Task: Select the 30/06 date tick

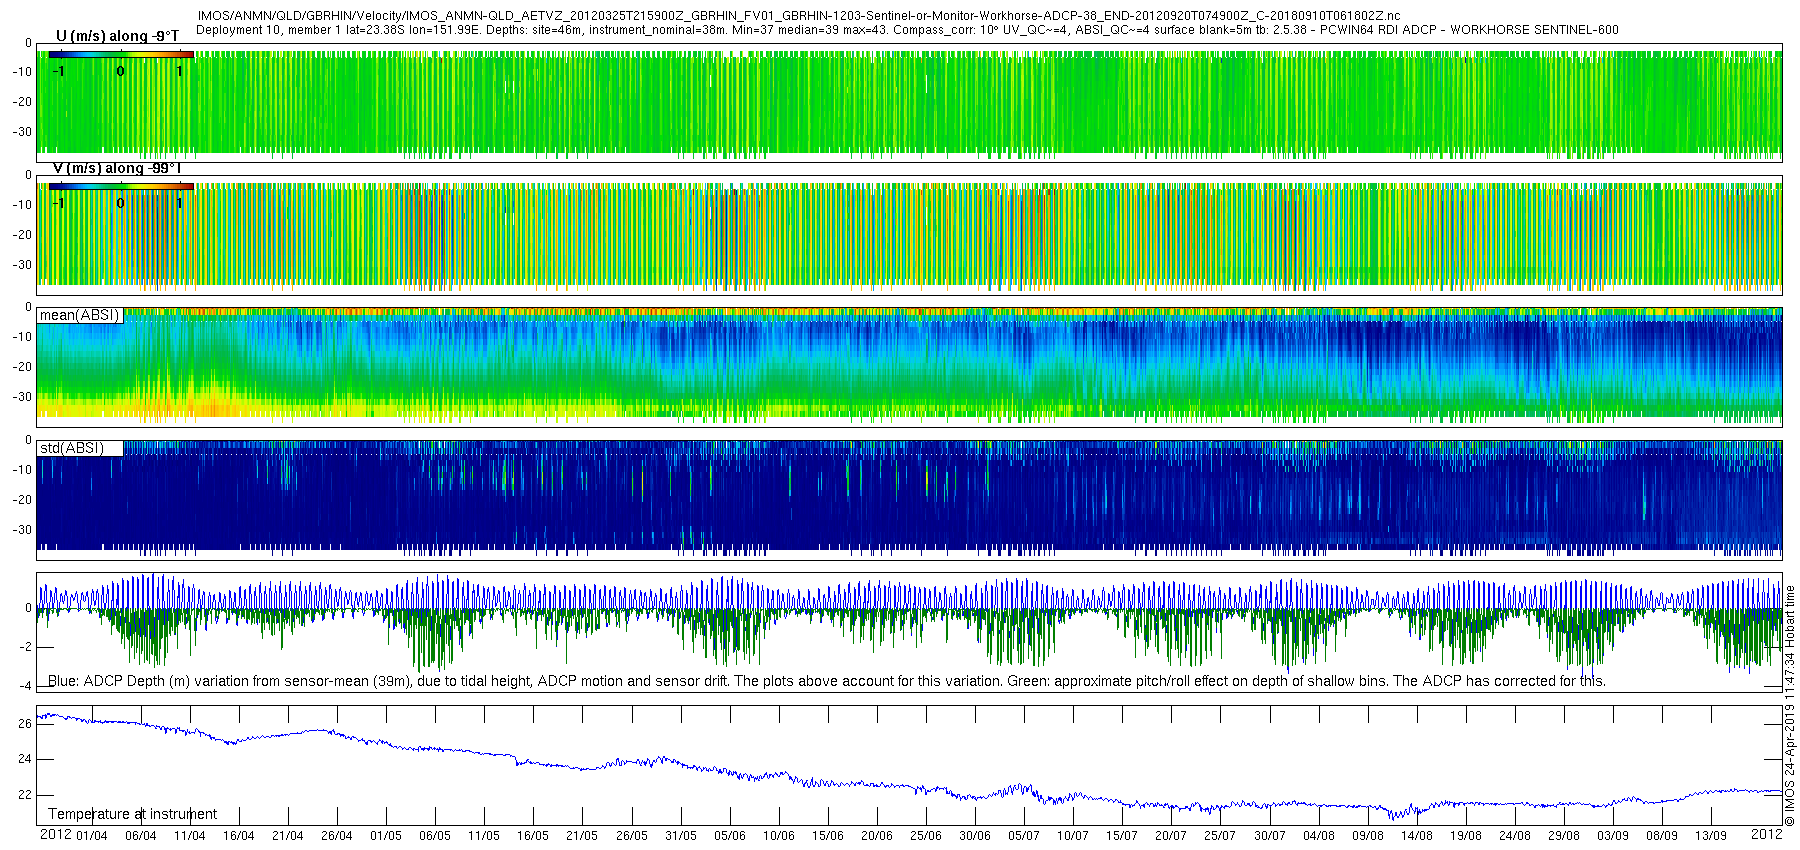Action: click(975, 836)
